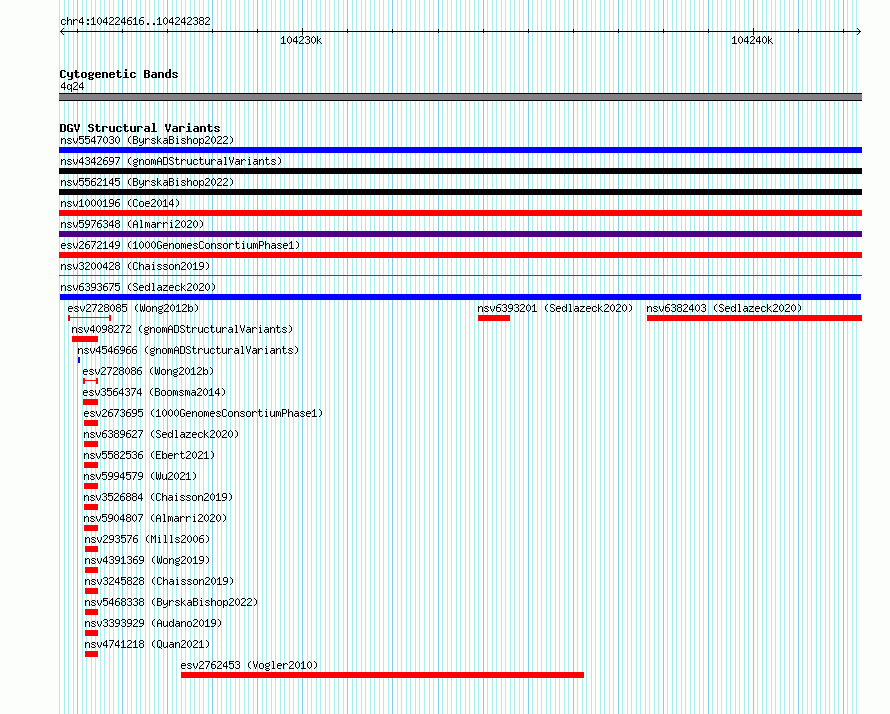890x714 pixels.
Task: Click the red block under nsv3245828
Action: 91,591
